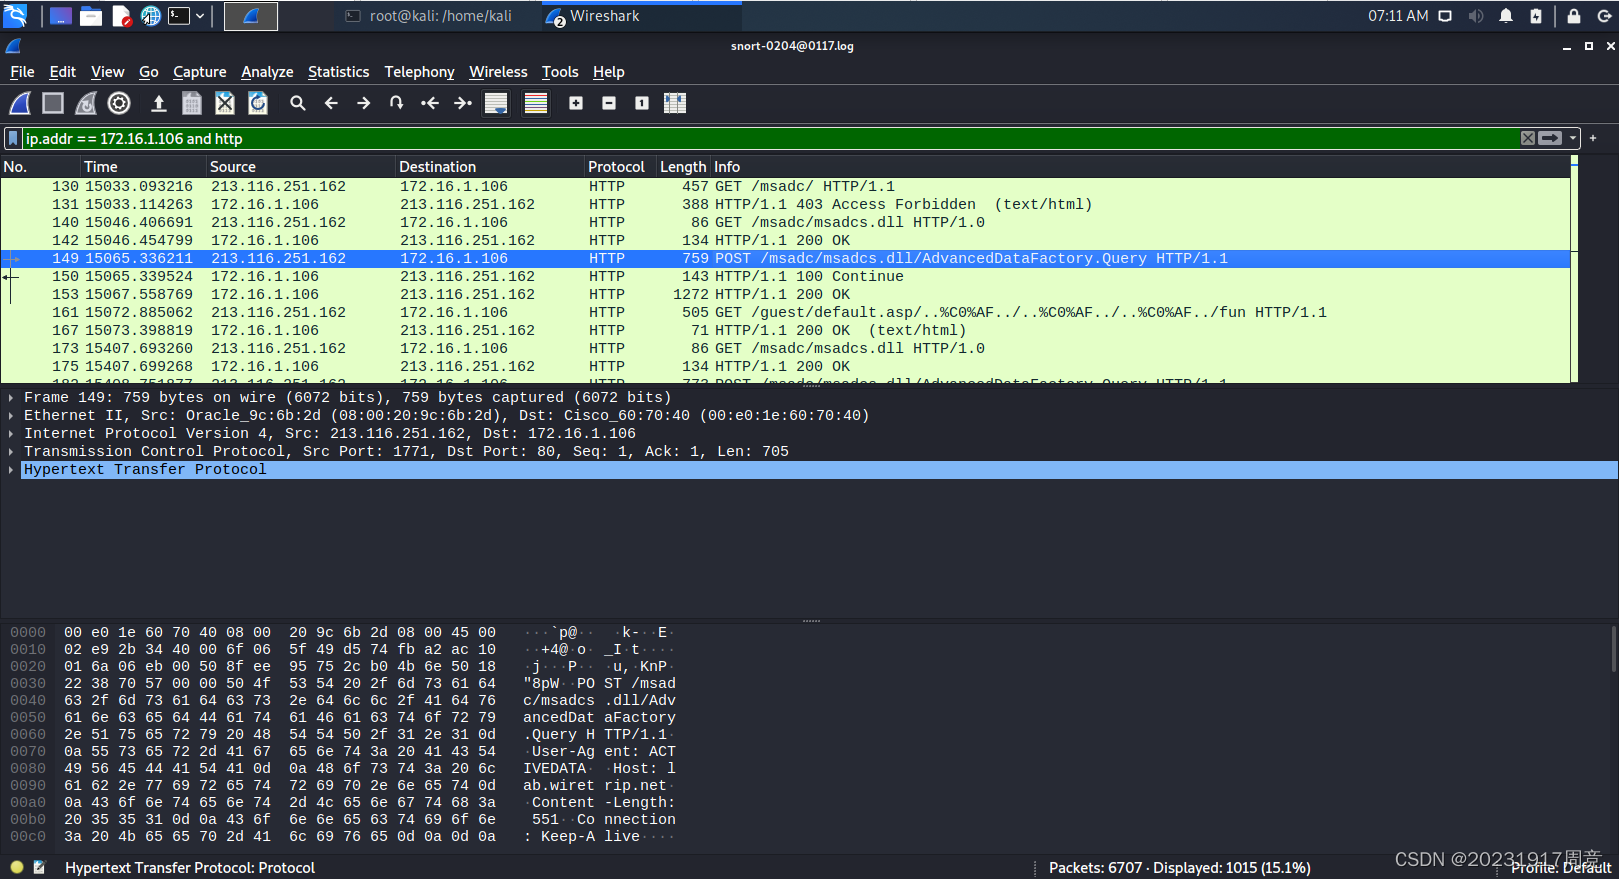Open the expert information status indicator
This screenshot has height=879, width=1619.
click(17, 868)
